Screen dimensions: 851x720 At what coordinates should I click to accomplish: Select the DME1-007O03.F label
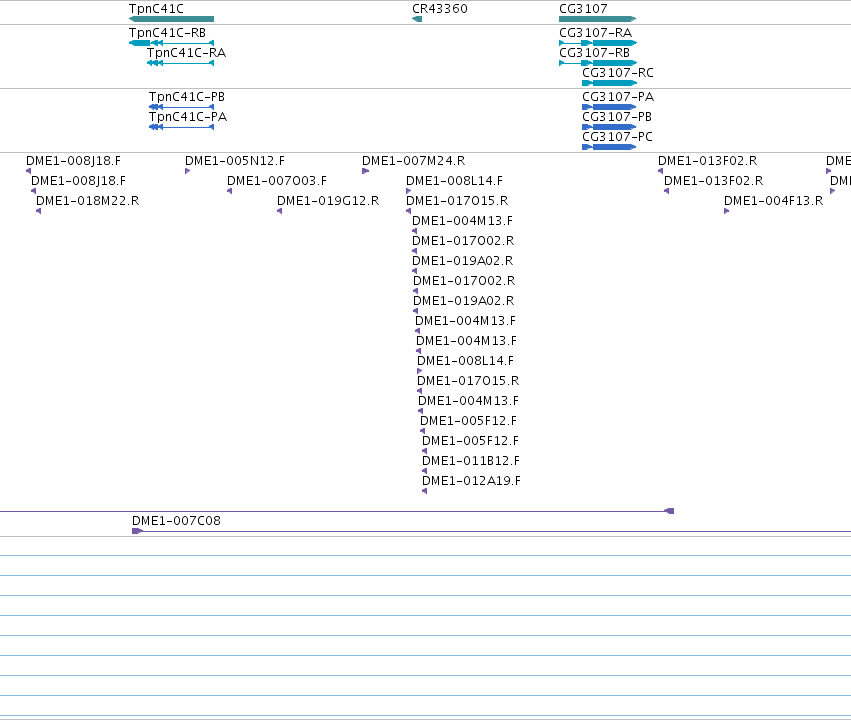277,181
